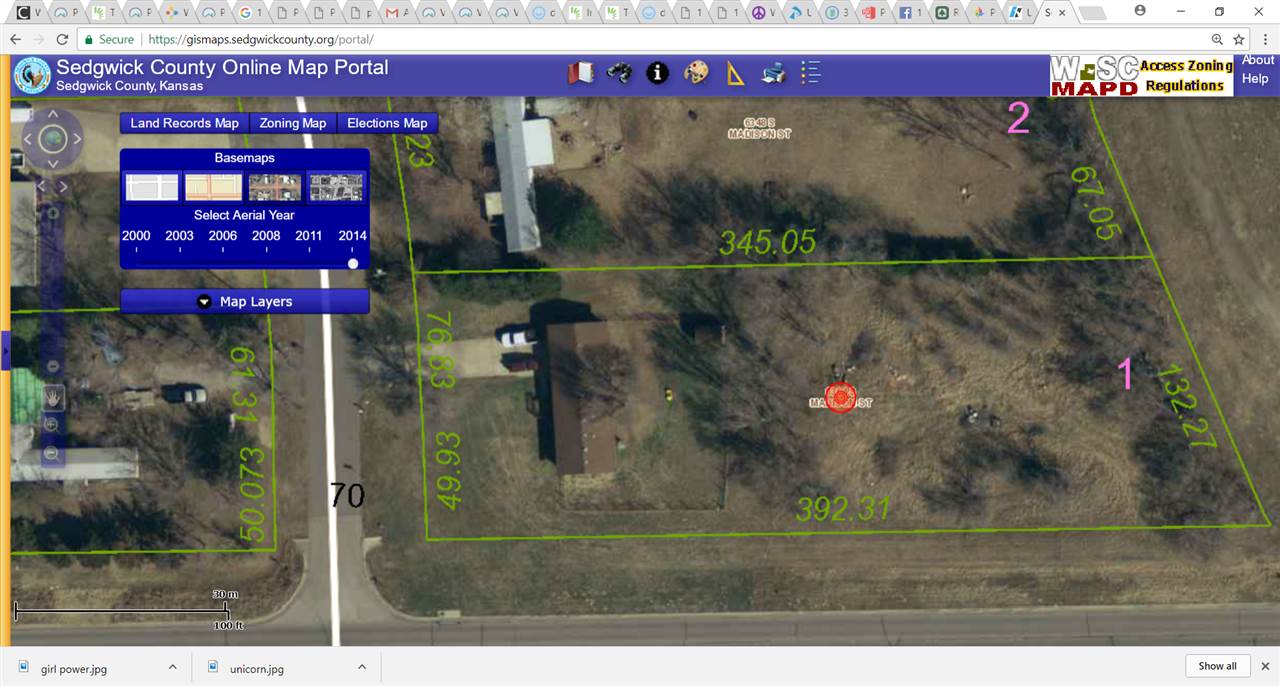The image size is (1280, 686).
Task: Activate the hand pan tool
Action: (53, 398)
